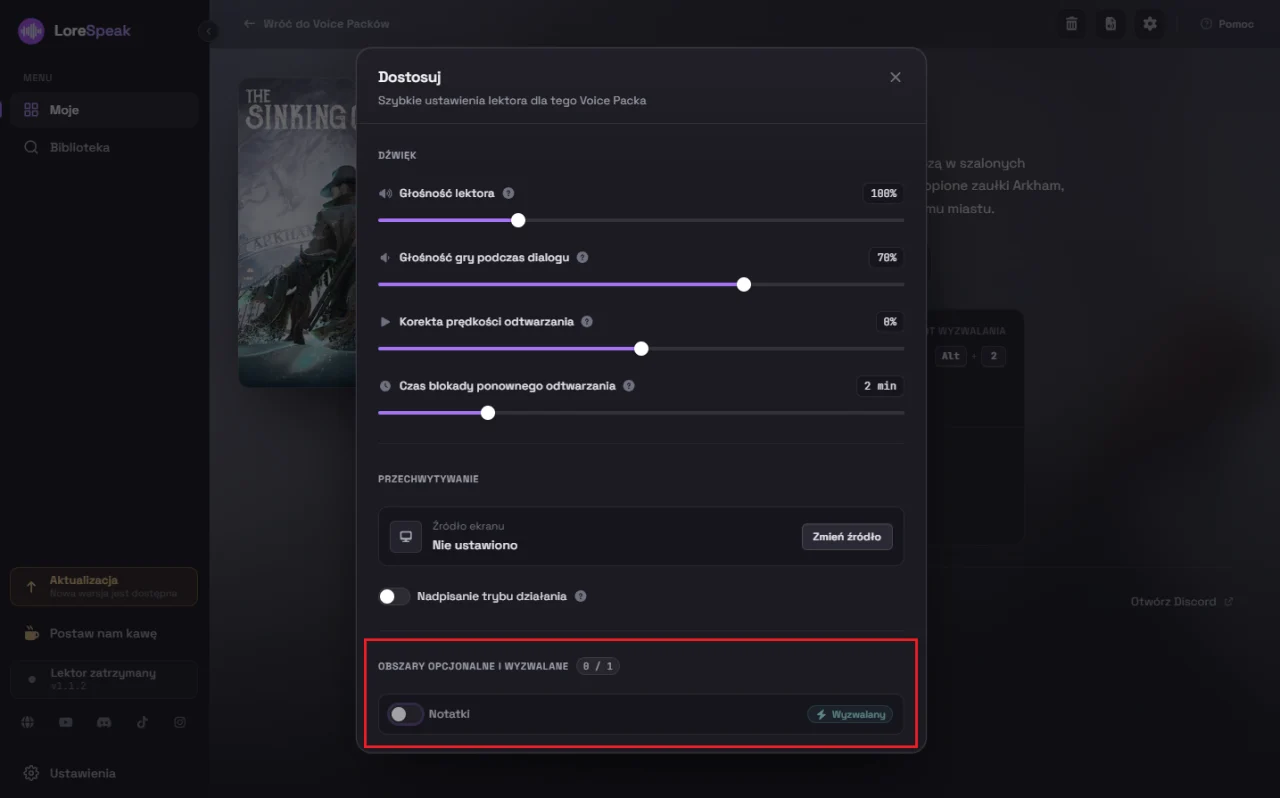Click help icon next to Głośność lektora
Viewport: 1280px width, 798px height.
click(x=508, y=193)
